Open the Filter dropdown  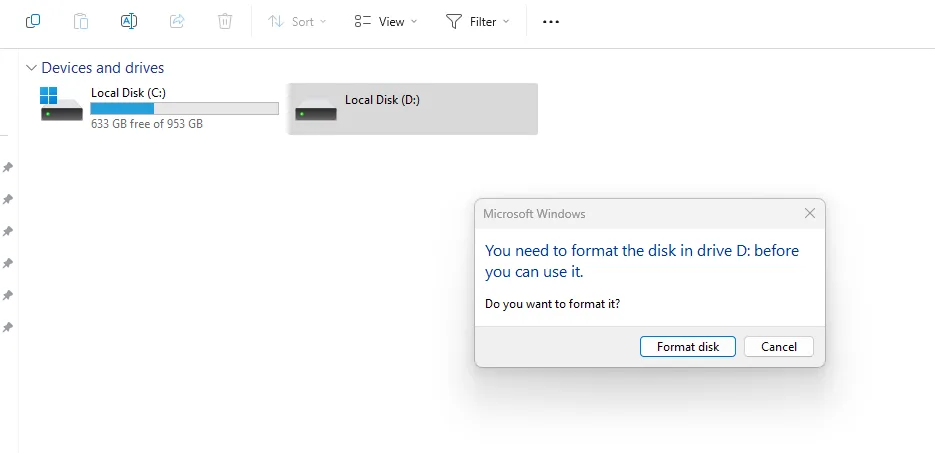(x=477, y=21)
